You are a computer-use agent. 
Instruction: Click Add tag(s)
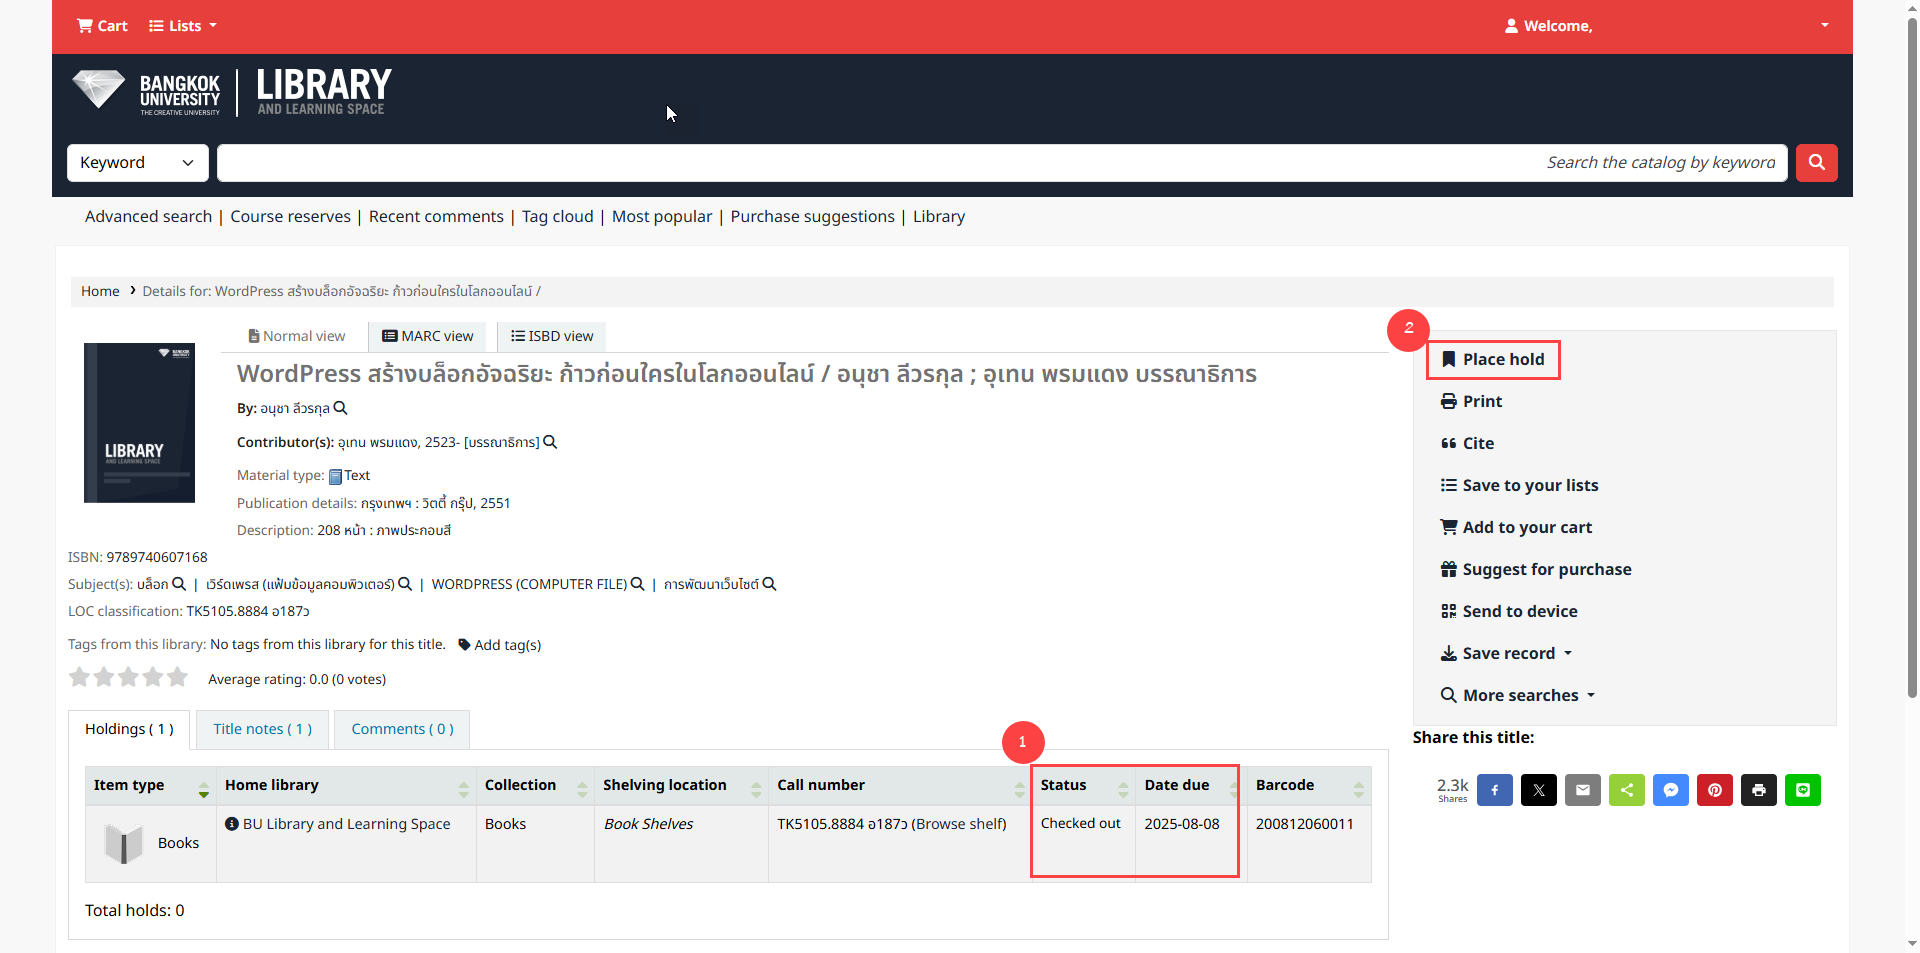point(500,645)
